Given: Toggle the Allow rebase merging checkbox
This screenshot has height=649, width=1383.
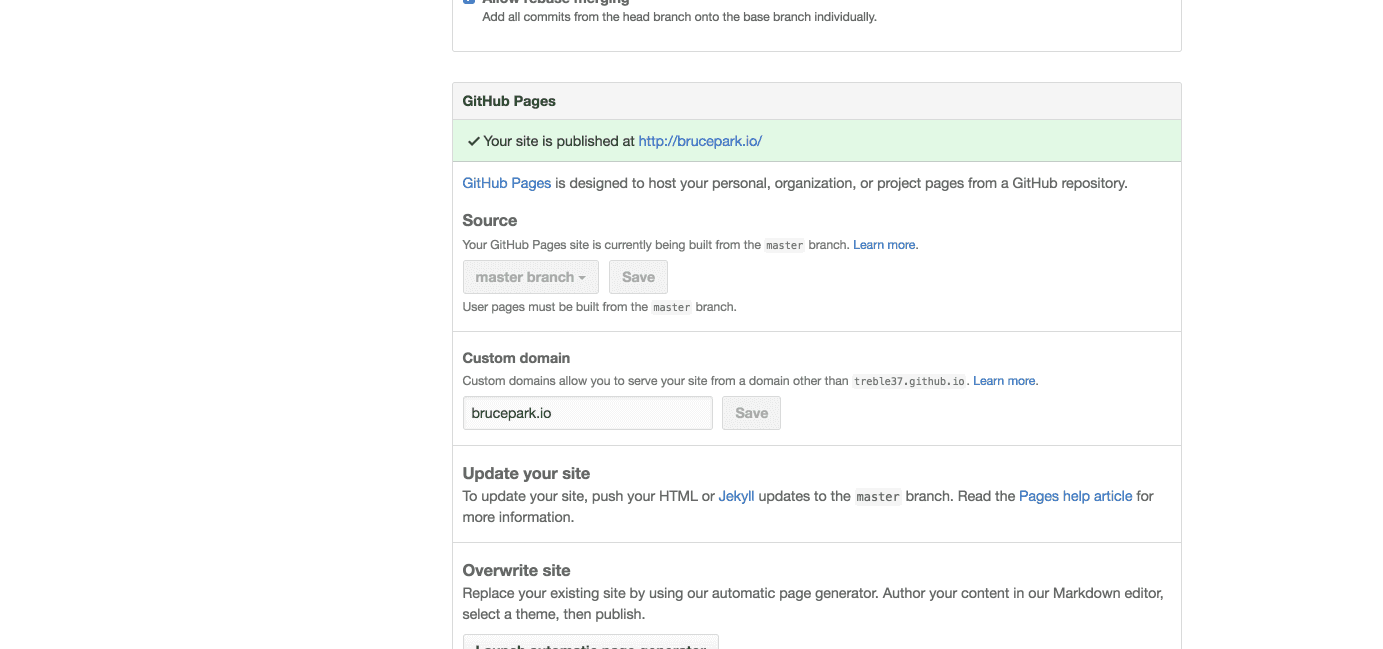Looking at the screenshot, I should coord(469,2).
